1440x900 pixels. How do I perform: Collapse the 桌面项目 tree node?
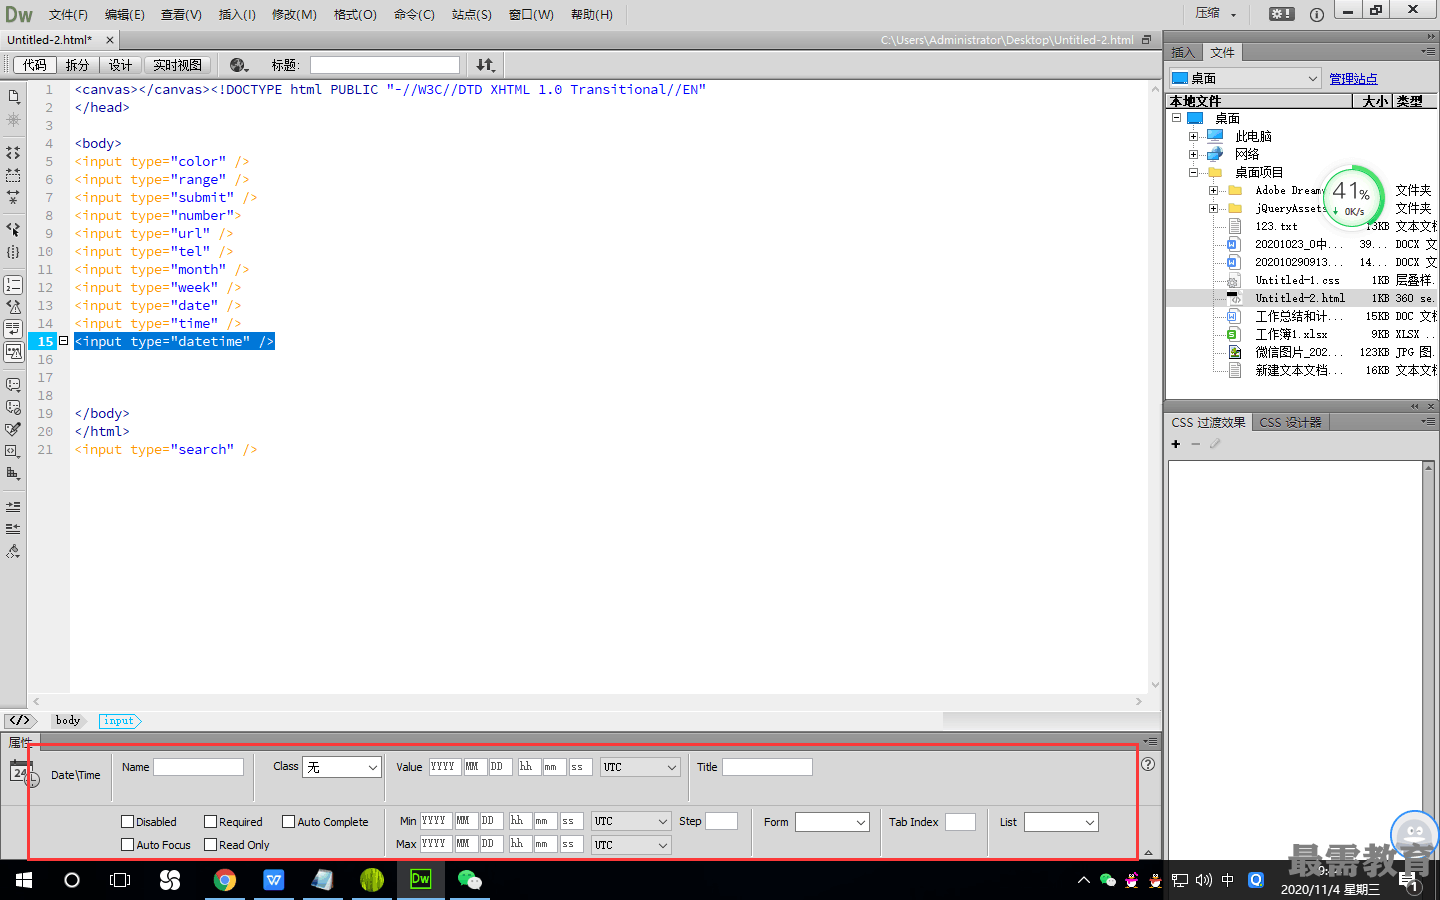[1193, 172]
